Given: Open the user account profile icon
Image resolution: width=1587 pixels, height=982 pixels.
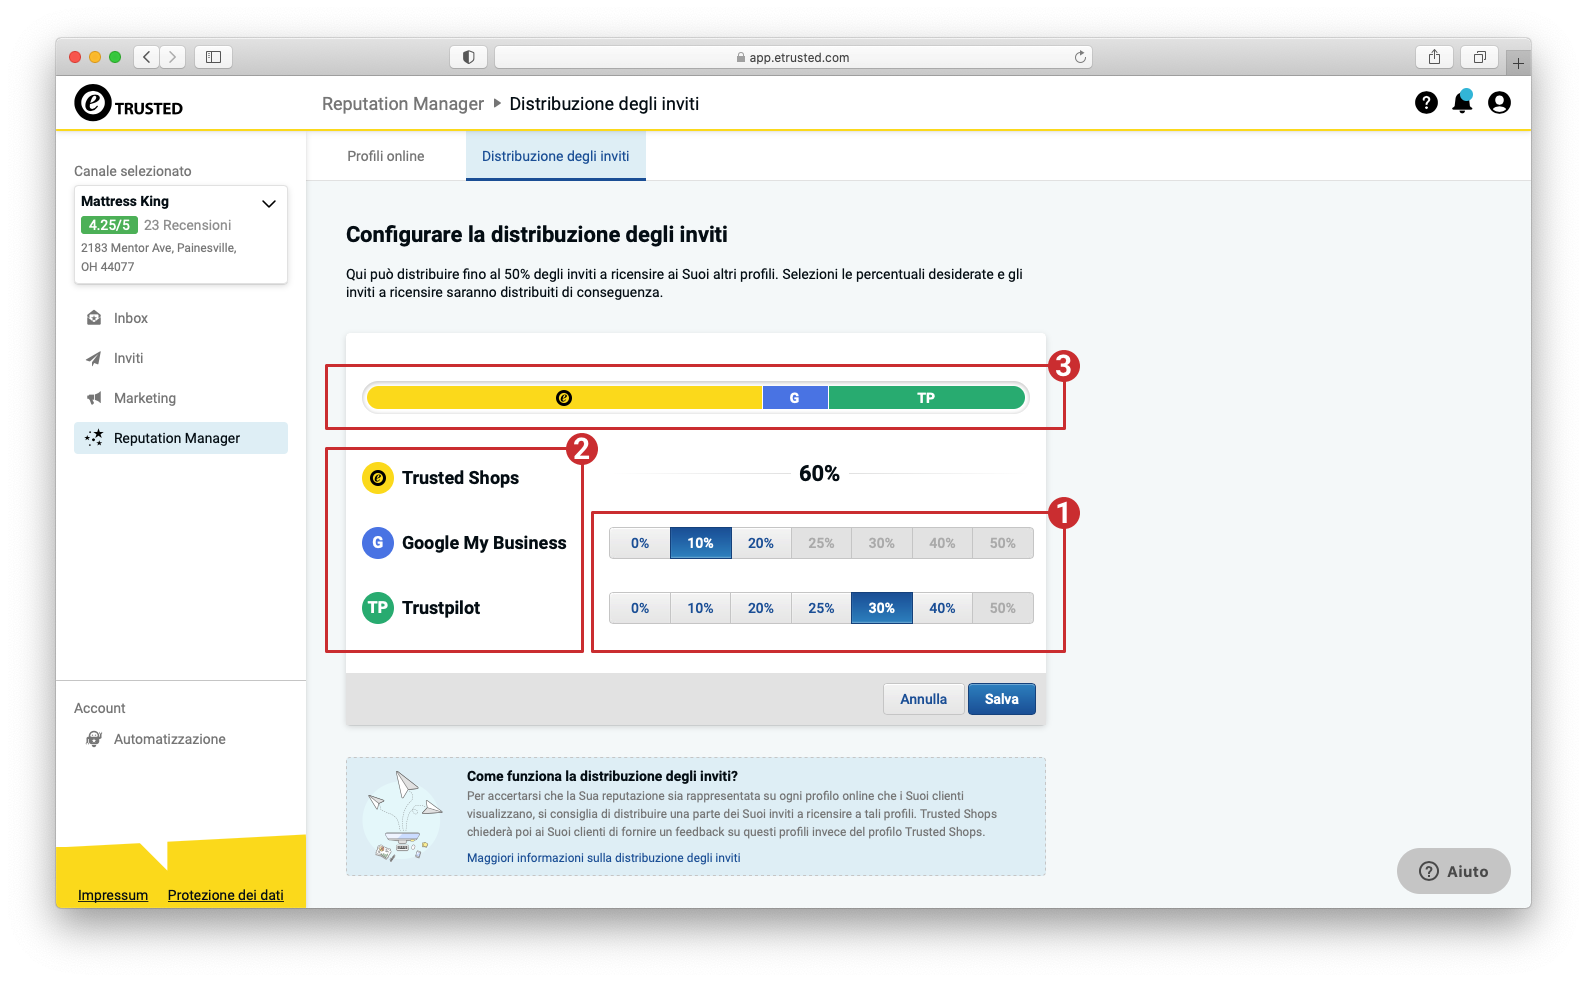Looking at the screenshot, I should pyautogui.click(x=1499, y=102).
